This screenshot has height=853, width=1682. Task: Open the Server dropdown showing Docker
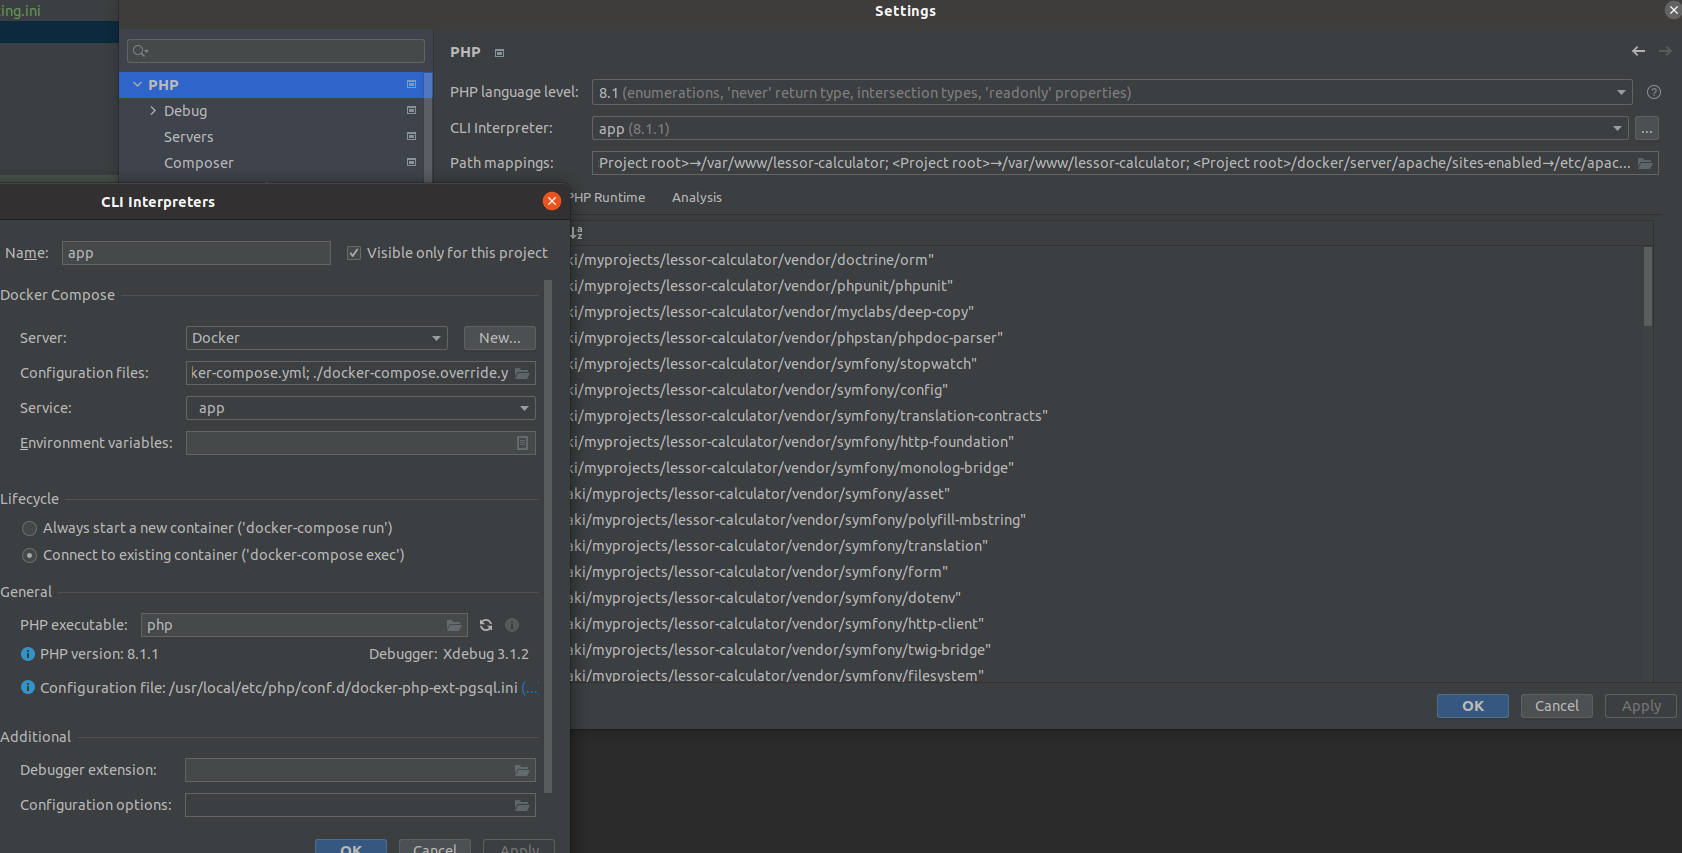pos(316,338)
